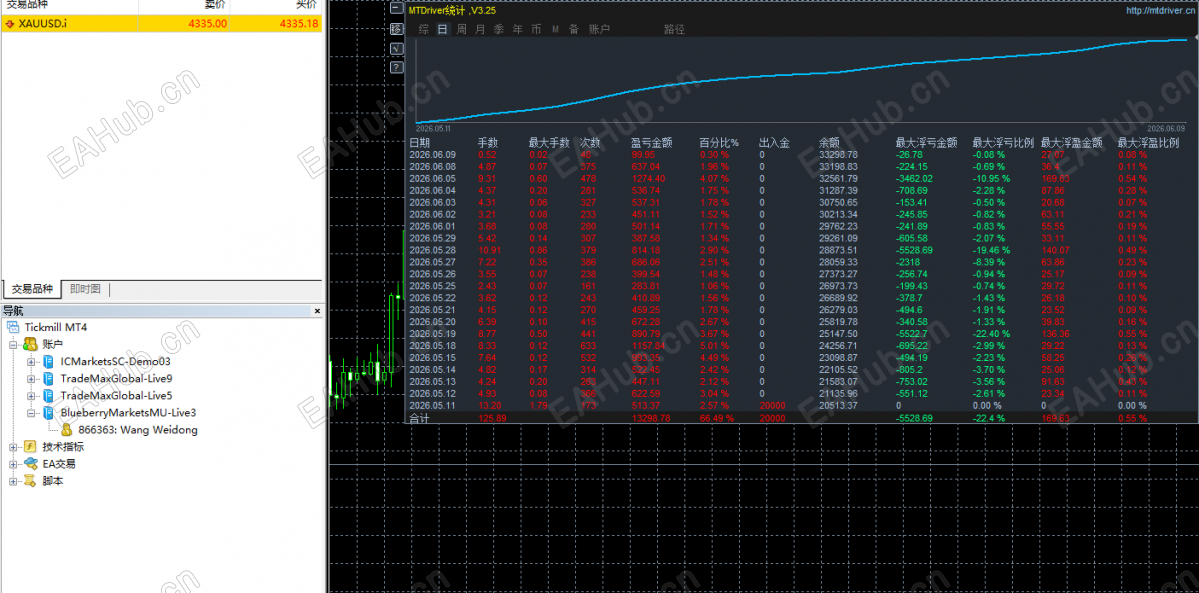
Task: Switch to the 即时图 tab
Action: tap(85, 289)
